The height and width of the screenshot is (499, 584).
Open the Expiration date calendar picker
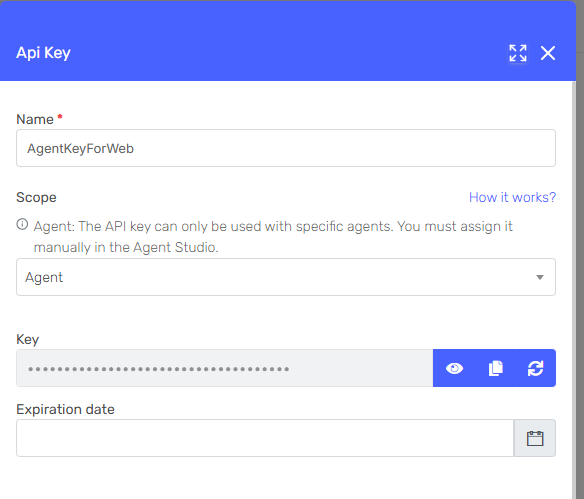pyautogui.click(x=535, y=438)
